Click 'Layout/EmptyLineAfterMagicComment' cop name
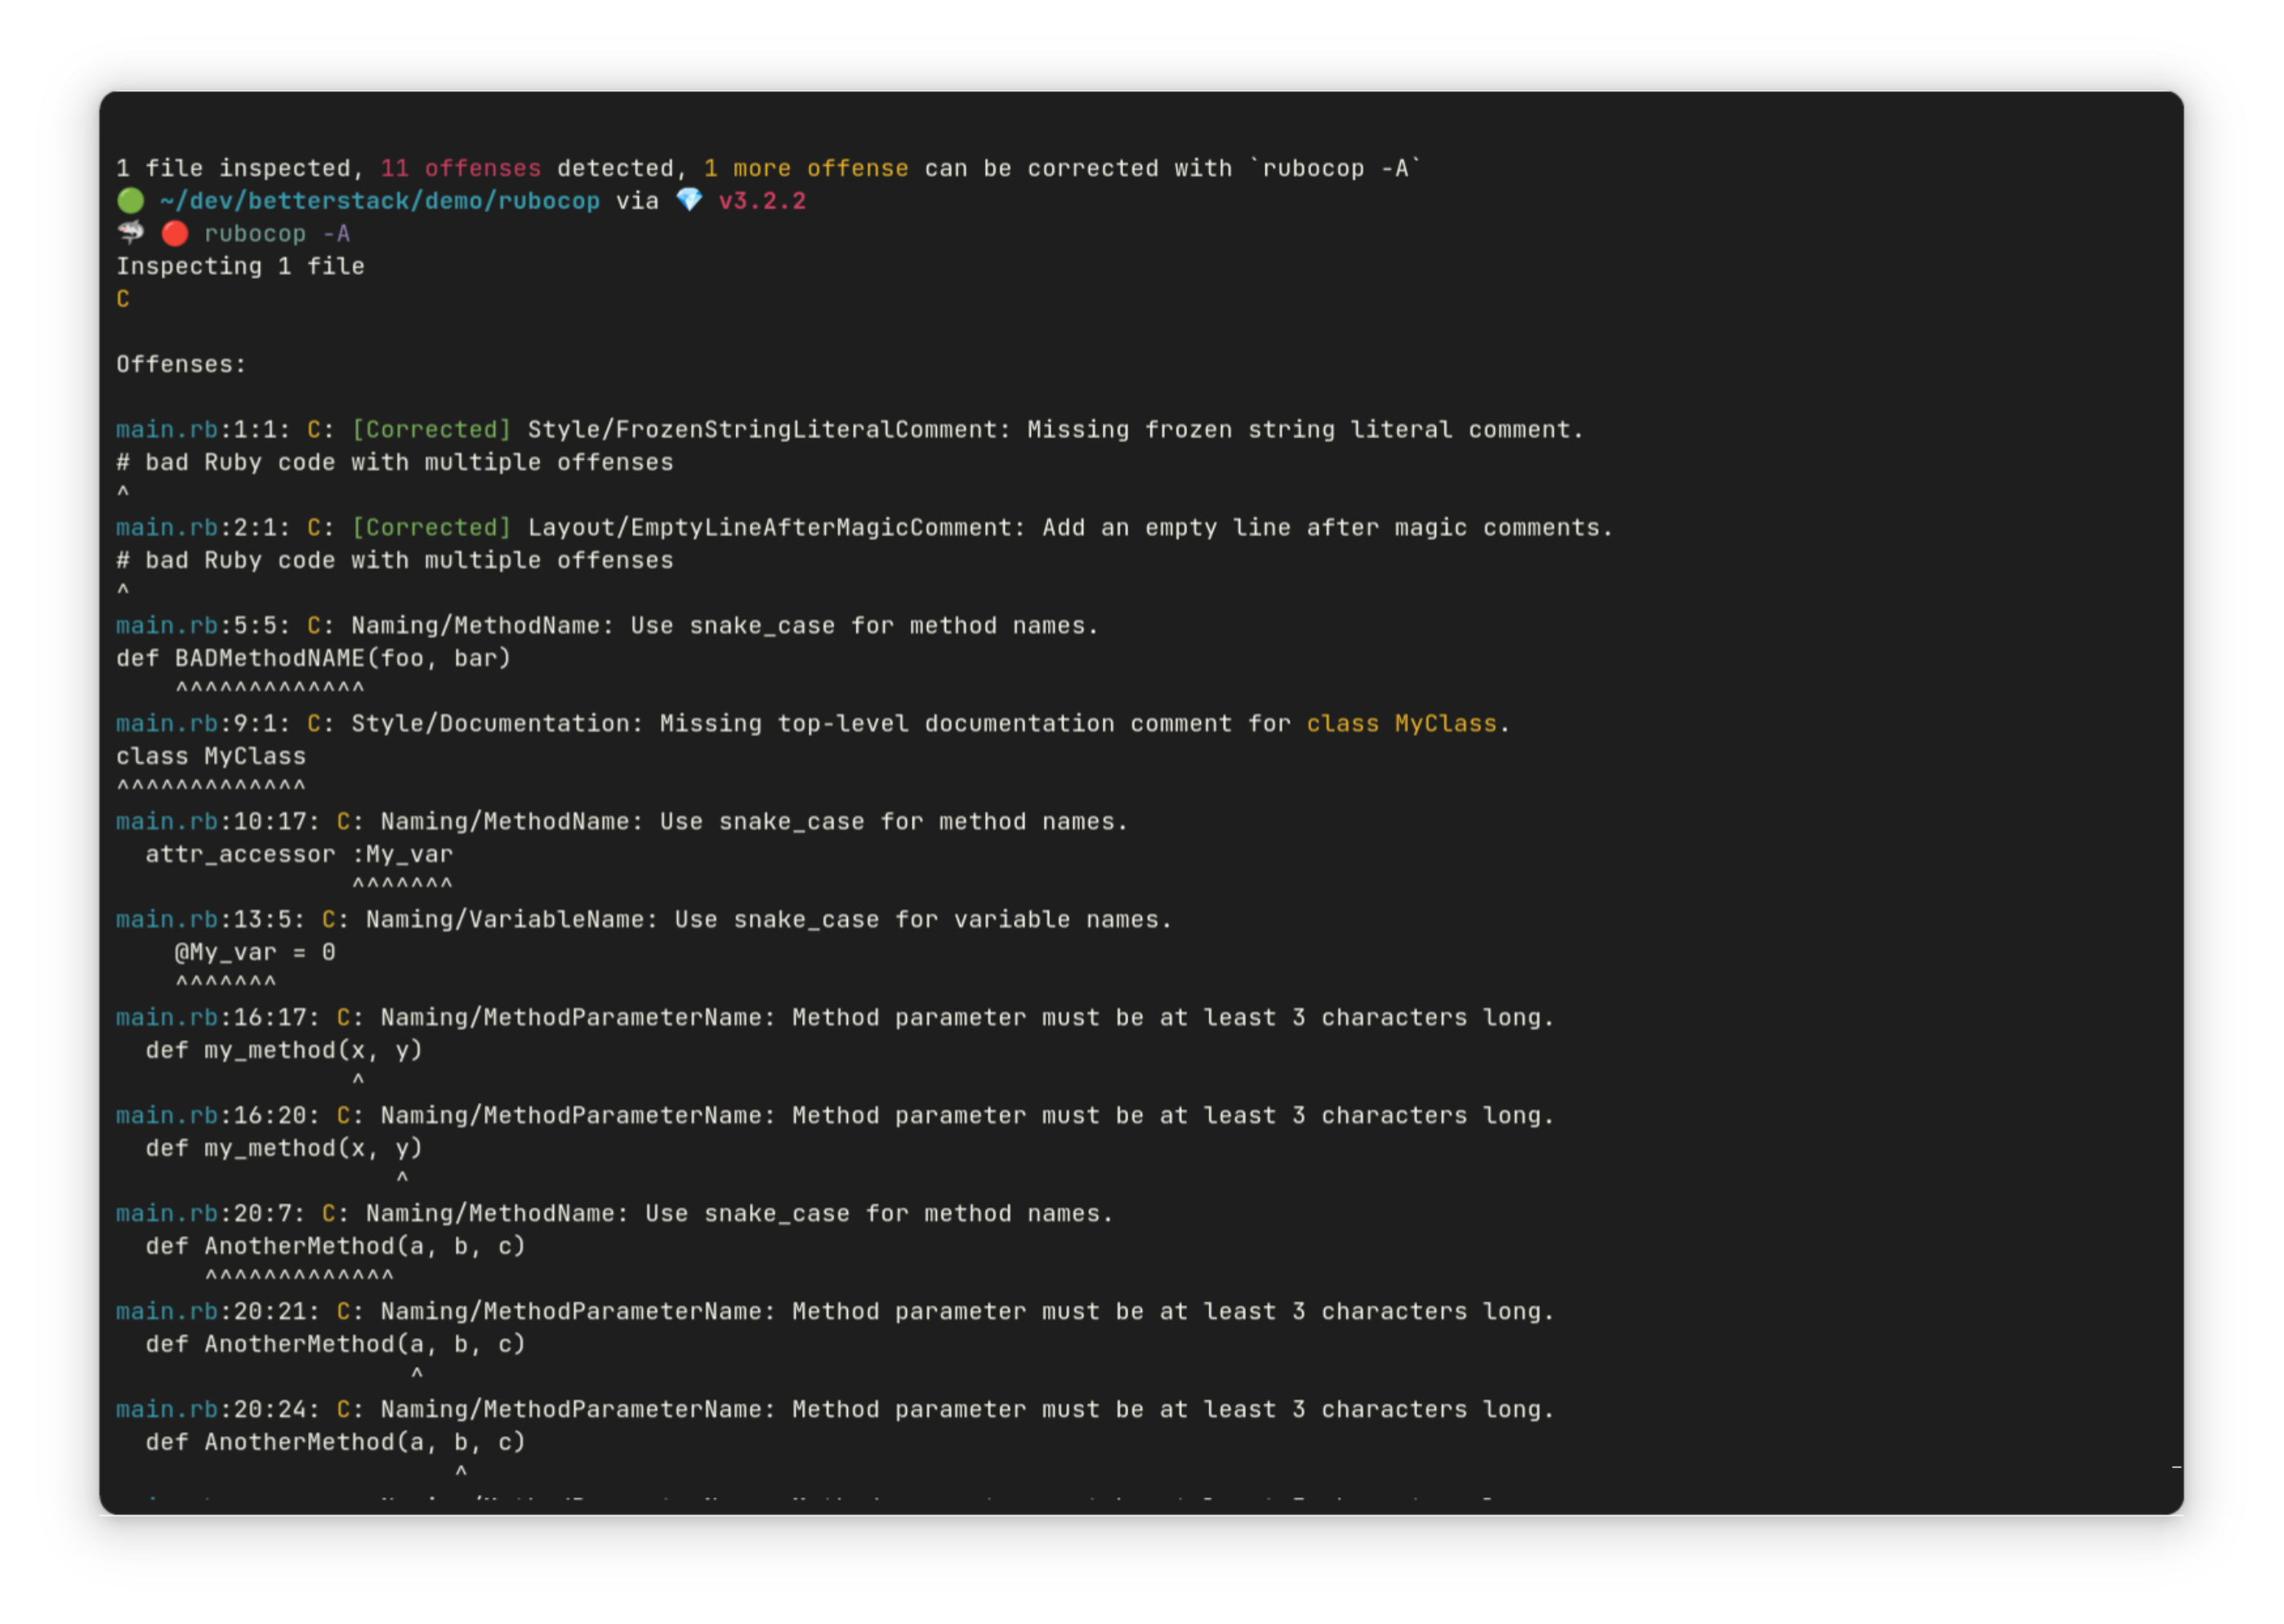The image size is (2284, 1624). click(x=770, y=528)
